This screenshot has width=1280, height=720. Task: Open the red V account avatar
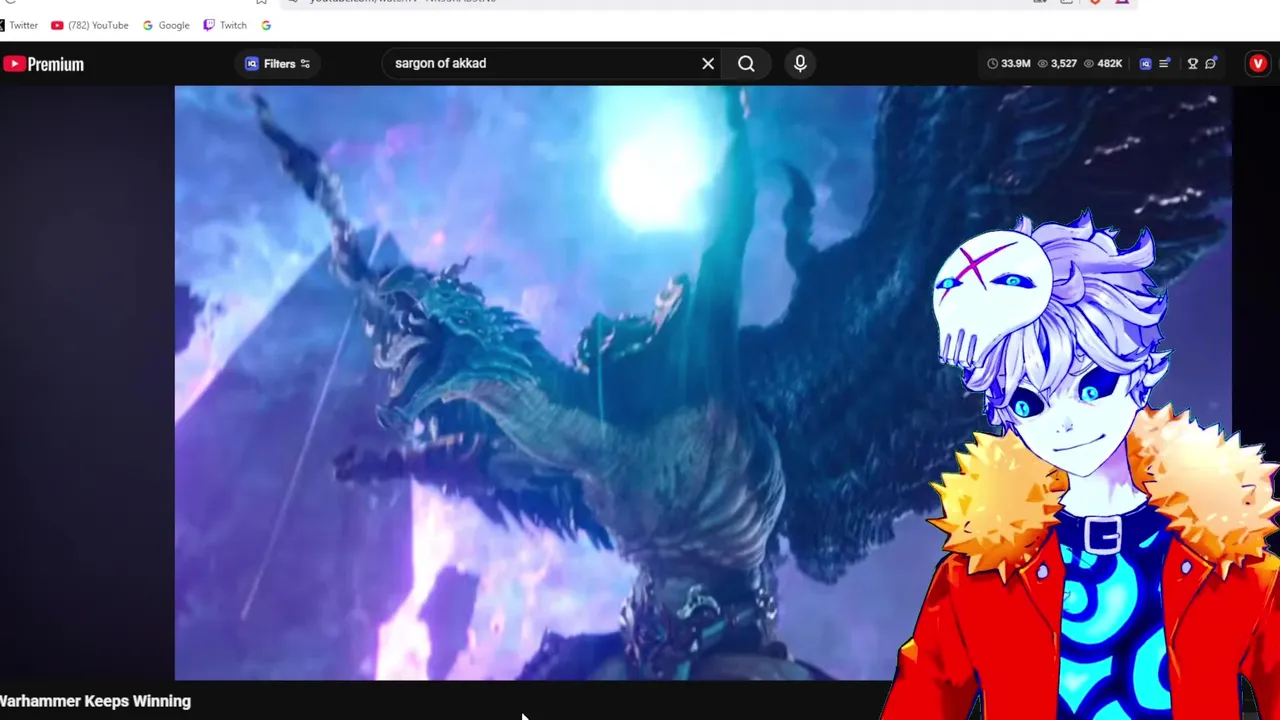pyautogui.click(x=1258, y=64)
